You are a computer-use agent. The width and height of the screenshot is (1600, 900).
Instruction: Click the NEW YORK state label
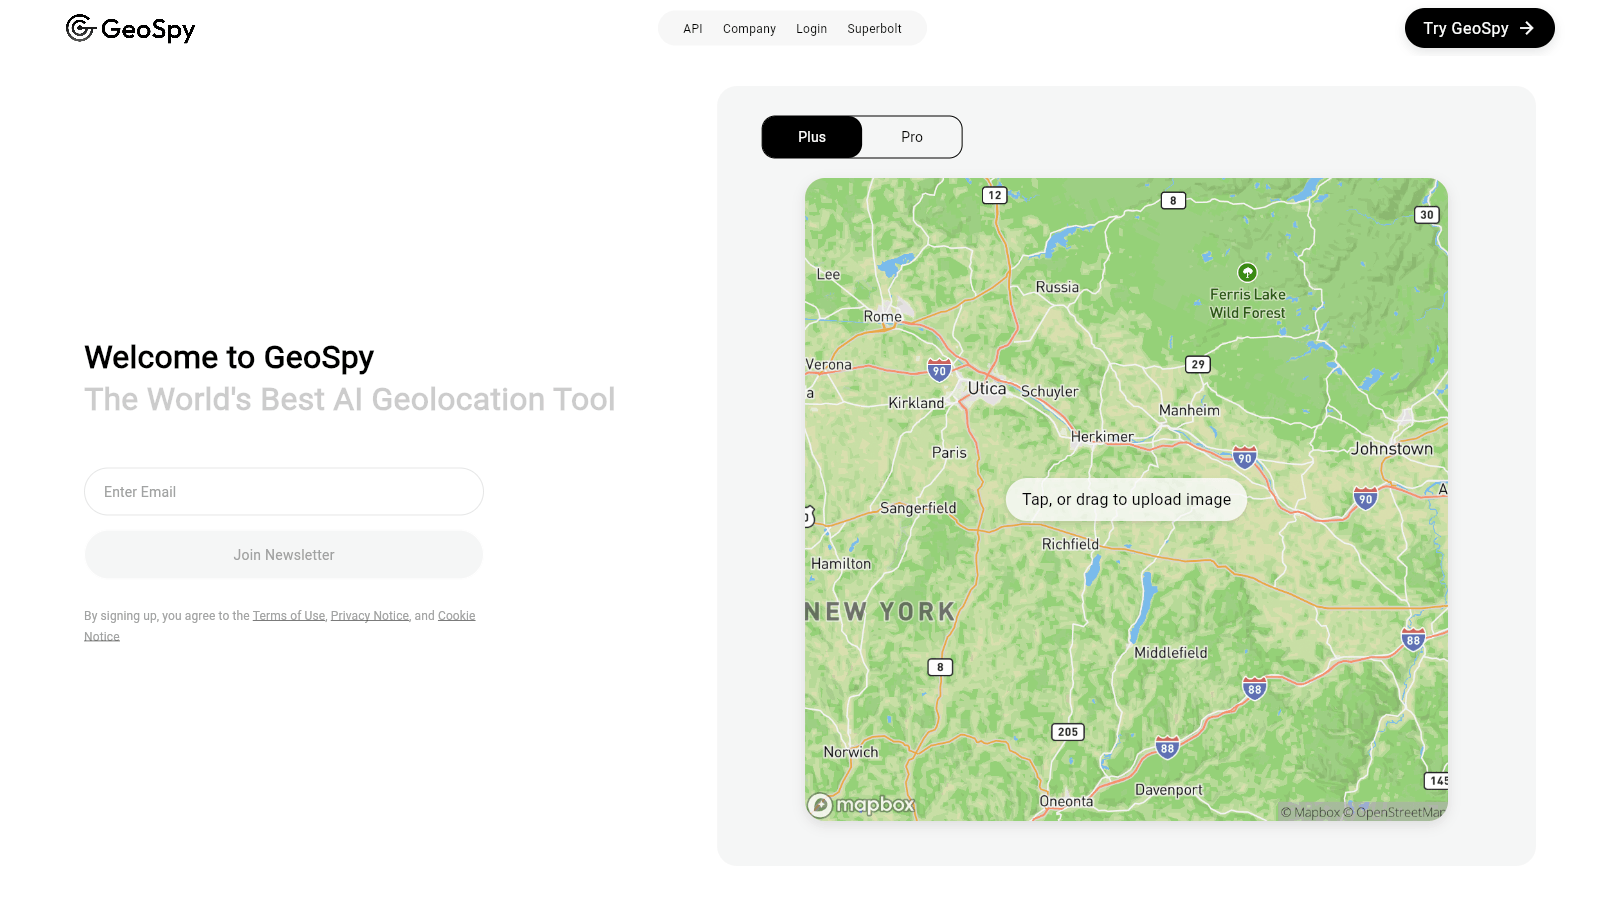[x=880, y=611]
